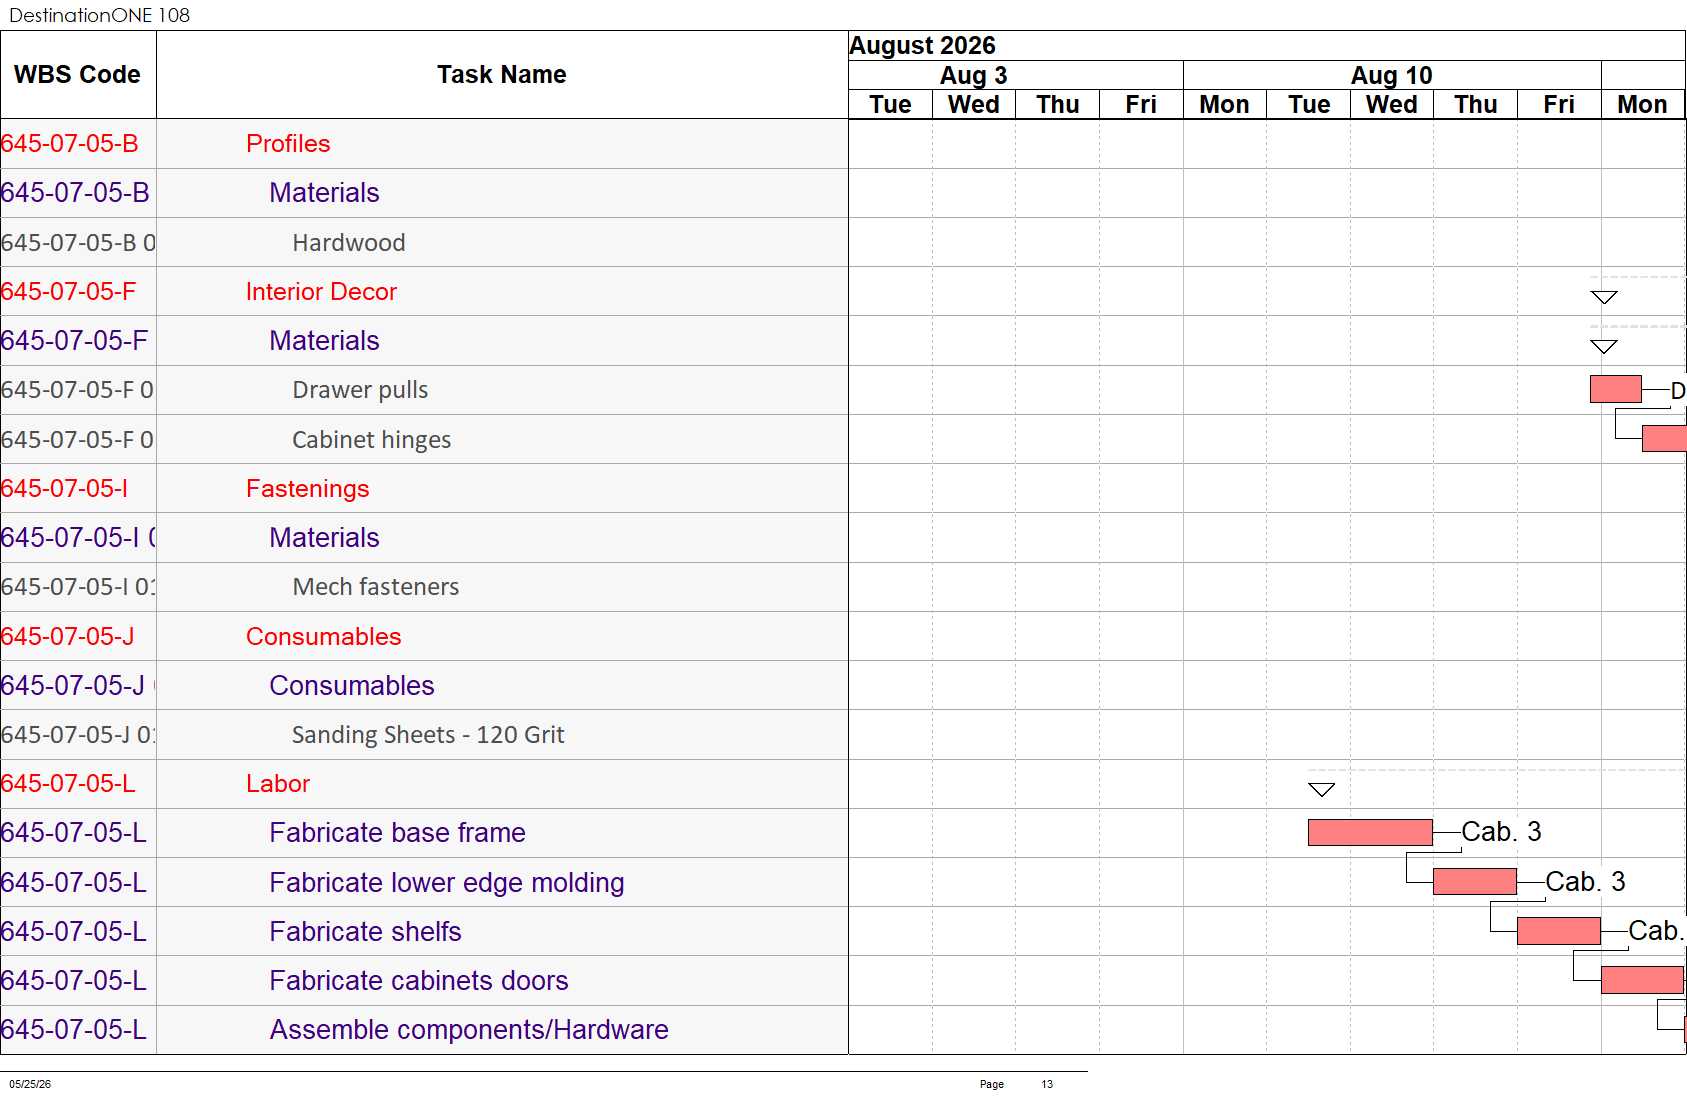This screenshot has height=1097, width=1687.
Task: Click WBS code 645-07-05-J in red Consumables row
Action: (67, 637)
